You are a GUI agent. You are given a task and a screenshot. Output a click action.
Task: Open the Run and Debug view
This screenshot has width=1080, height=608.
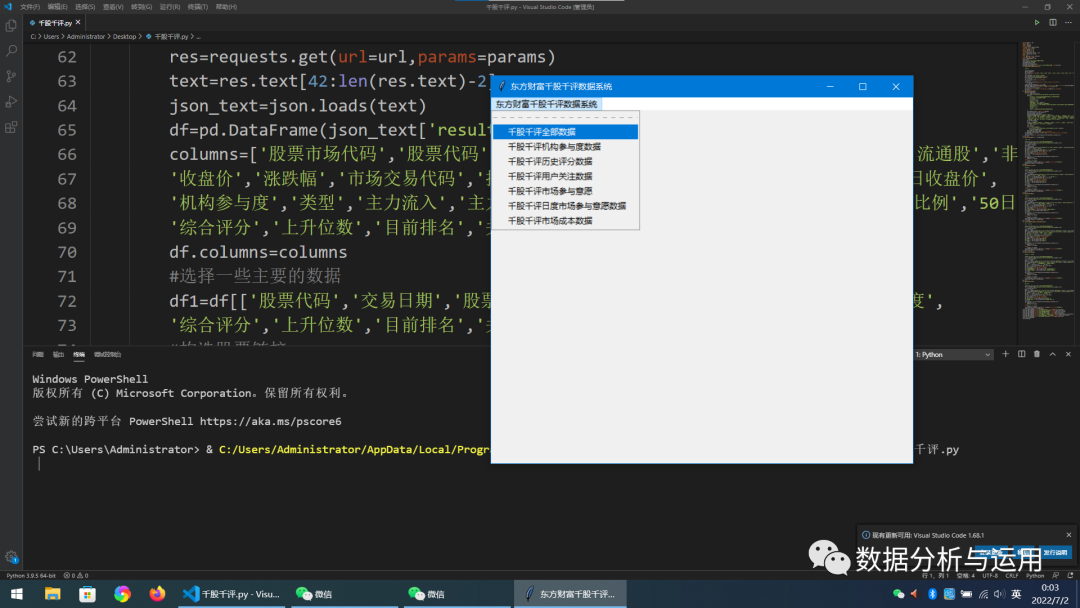pos(11,102)
